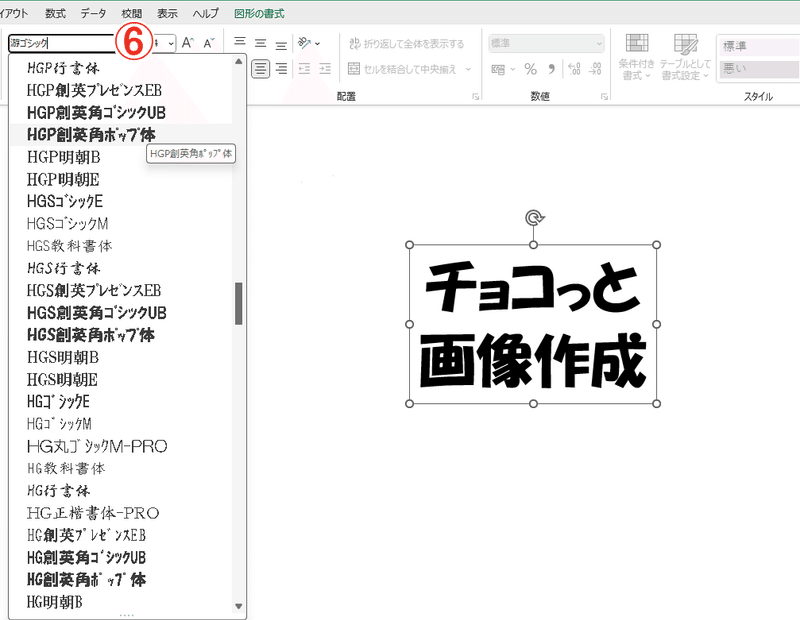
Task: Click the font list scrollbar thumb
Action: tap(238, 303)
